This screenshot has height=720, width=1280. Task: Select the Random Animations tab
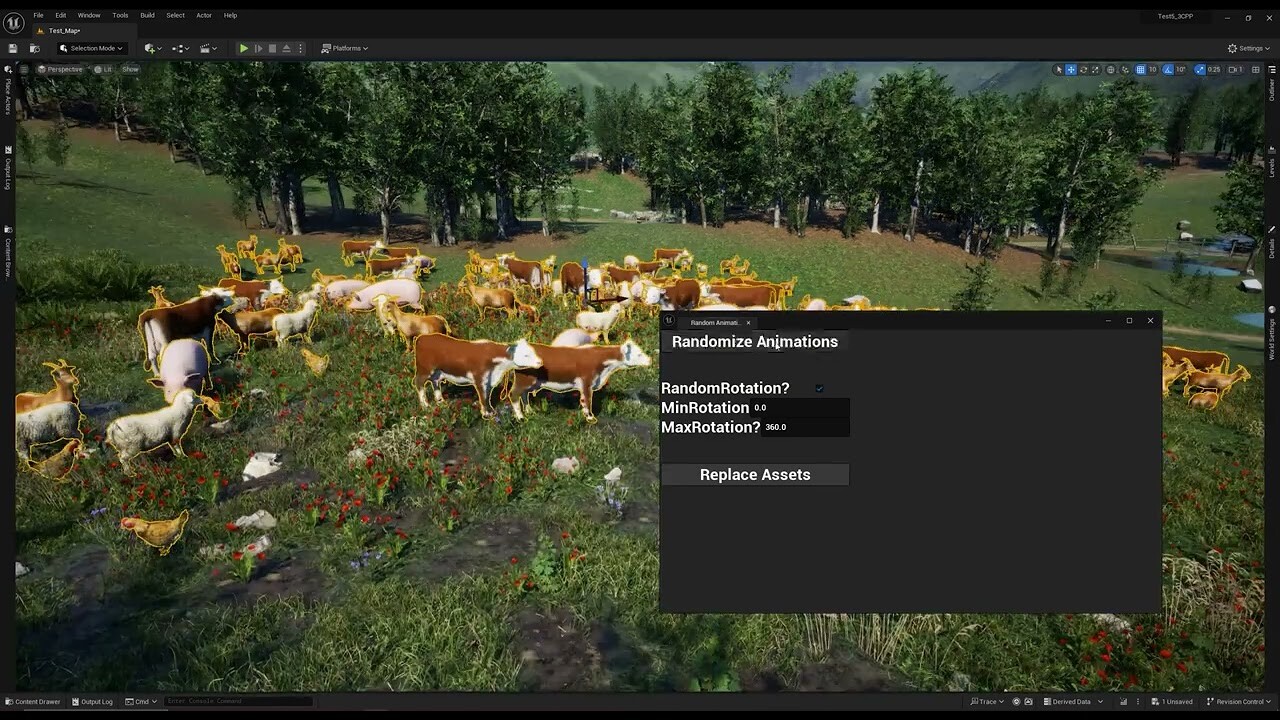pos(714,322)
